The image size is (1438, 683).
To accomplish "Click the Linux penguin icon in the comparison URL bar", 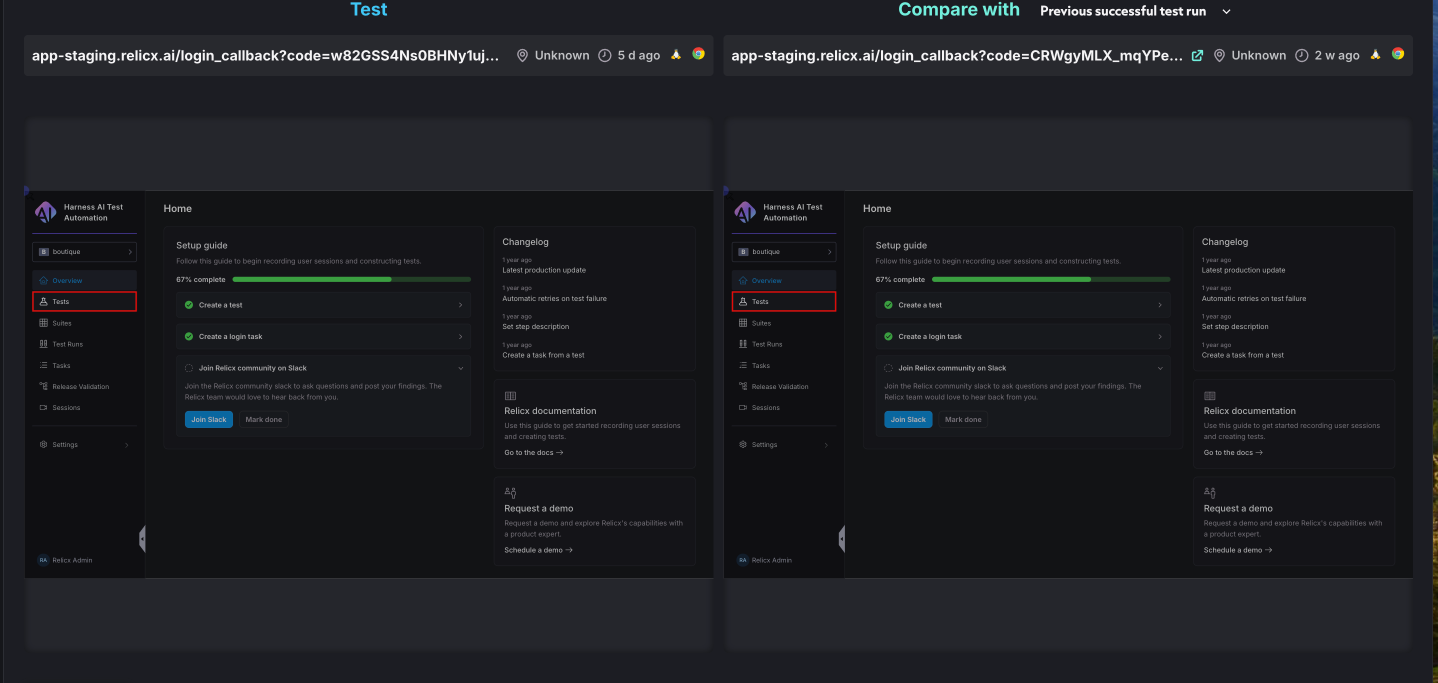I will tap(1376, 55).
